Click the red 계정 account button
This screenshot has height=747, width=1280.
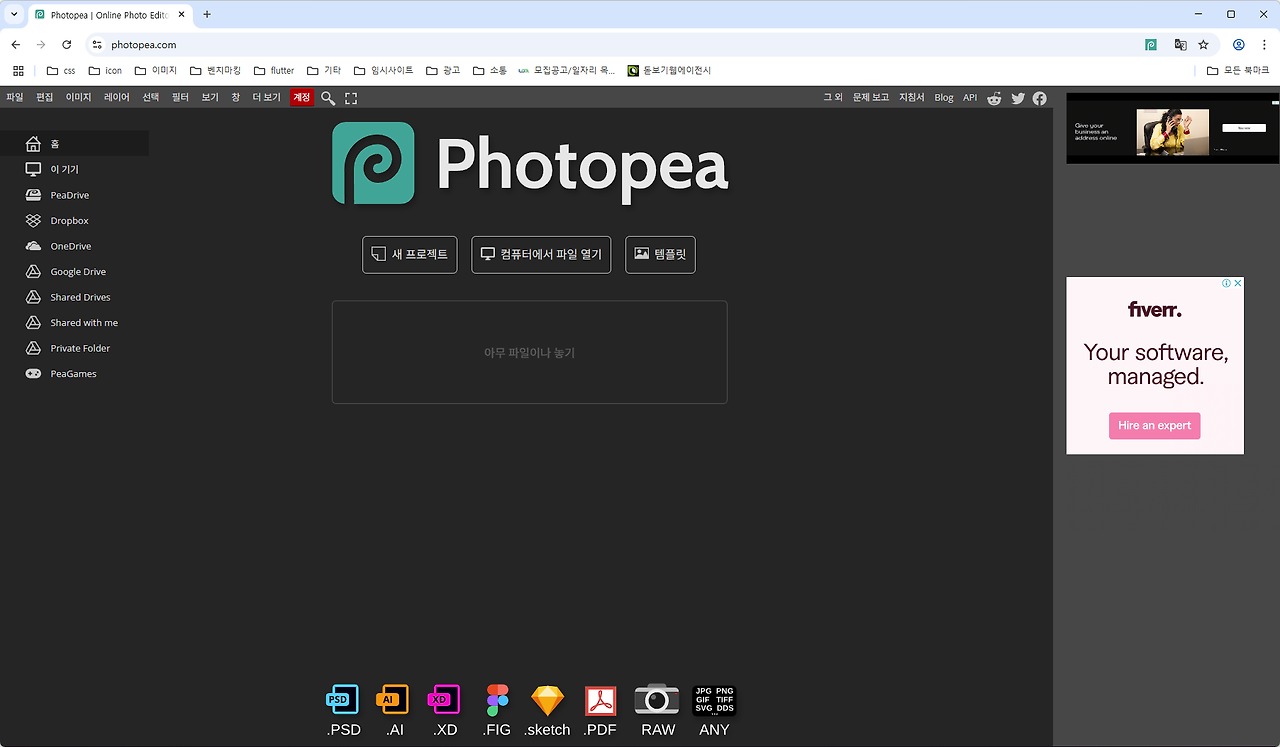click(x=302, y=98)
